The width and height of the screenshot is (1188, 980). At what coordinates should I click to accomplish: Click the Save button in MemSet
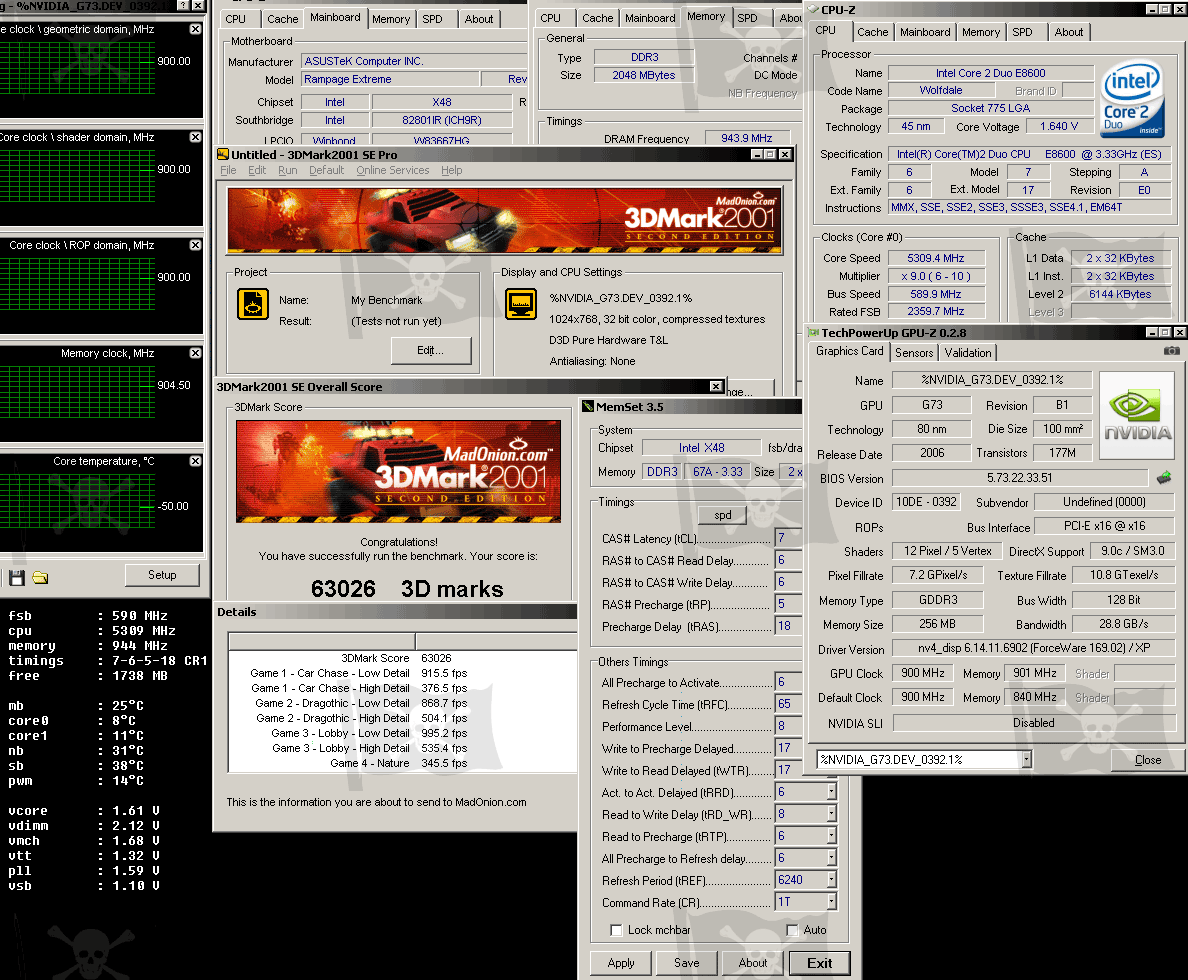(686, 963)
